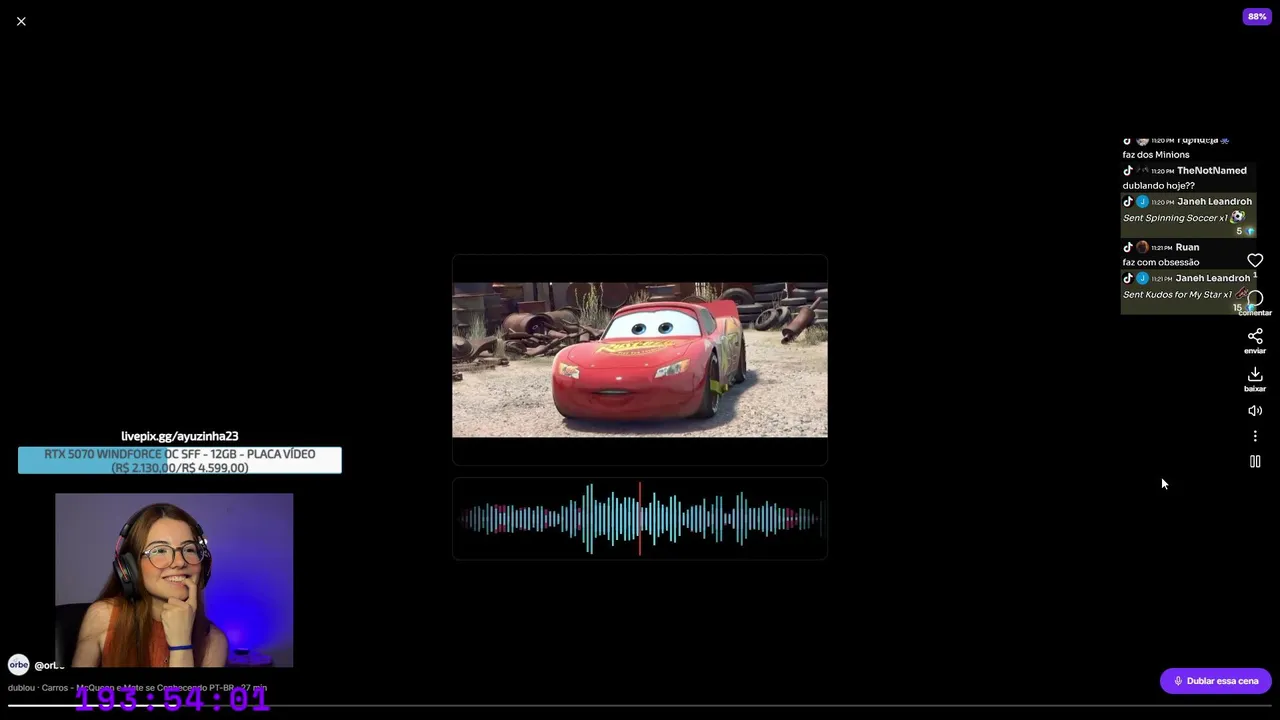Image resolution: width=1280 pixels, height=720 pixels.
Task: Click the Lightning McQueen video frame
Action: [x=640, y=360]
